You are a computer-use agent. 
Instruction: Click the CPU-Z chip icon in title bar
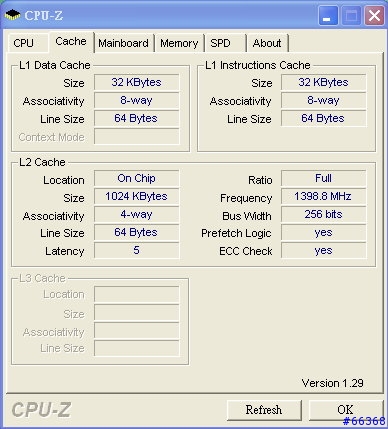pos(13,15)
